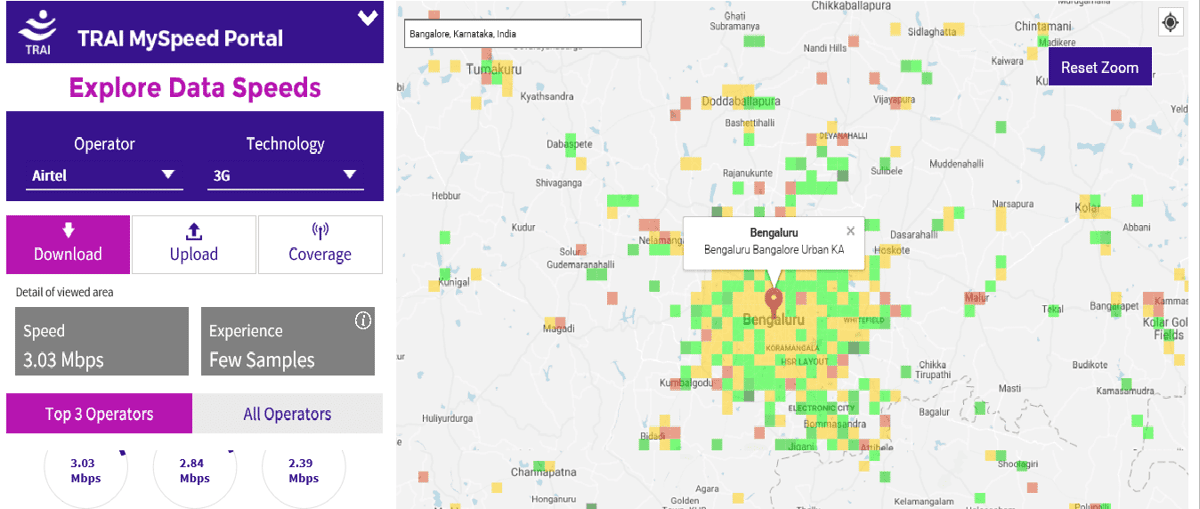Image resolution: width=1200 pixels, height=509 pixels.
Task: Open the Technology dropdown showing 3G
Action: pyautogui.click(x=285, y=175)
